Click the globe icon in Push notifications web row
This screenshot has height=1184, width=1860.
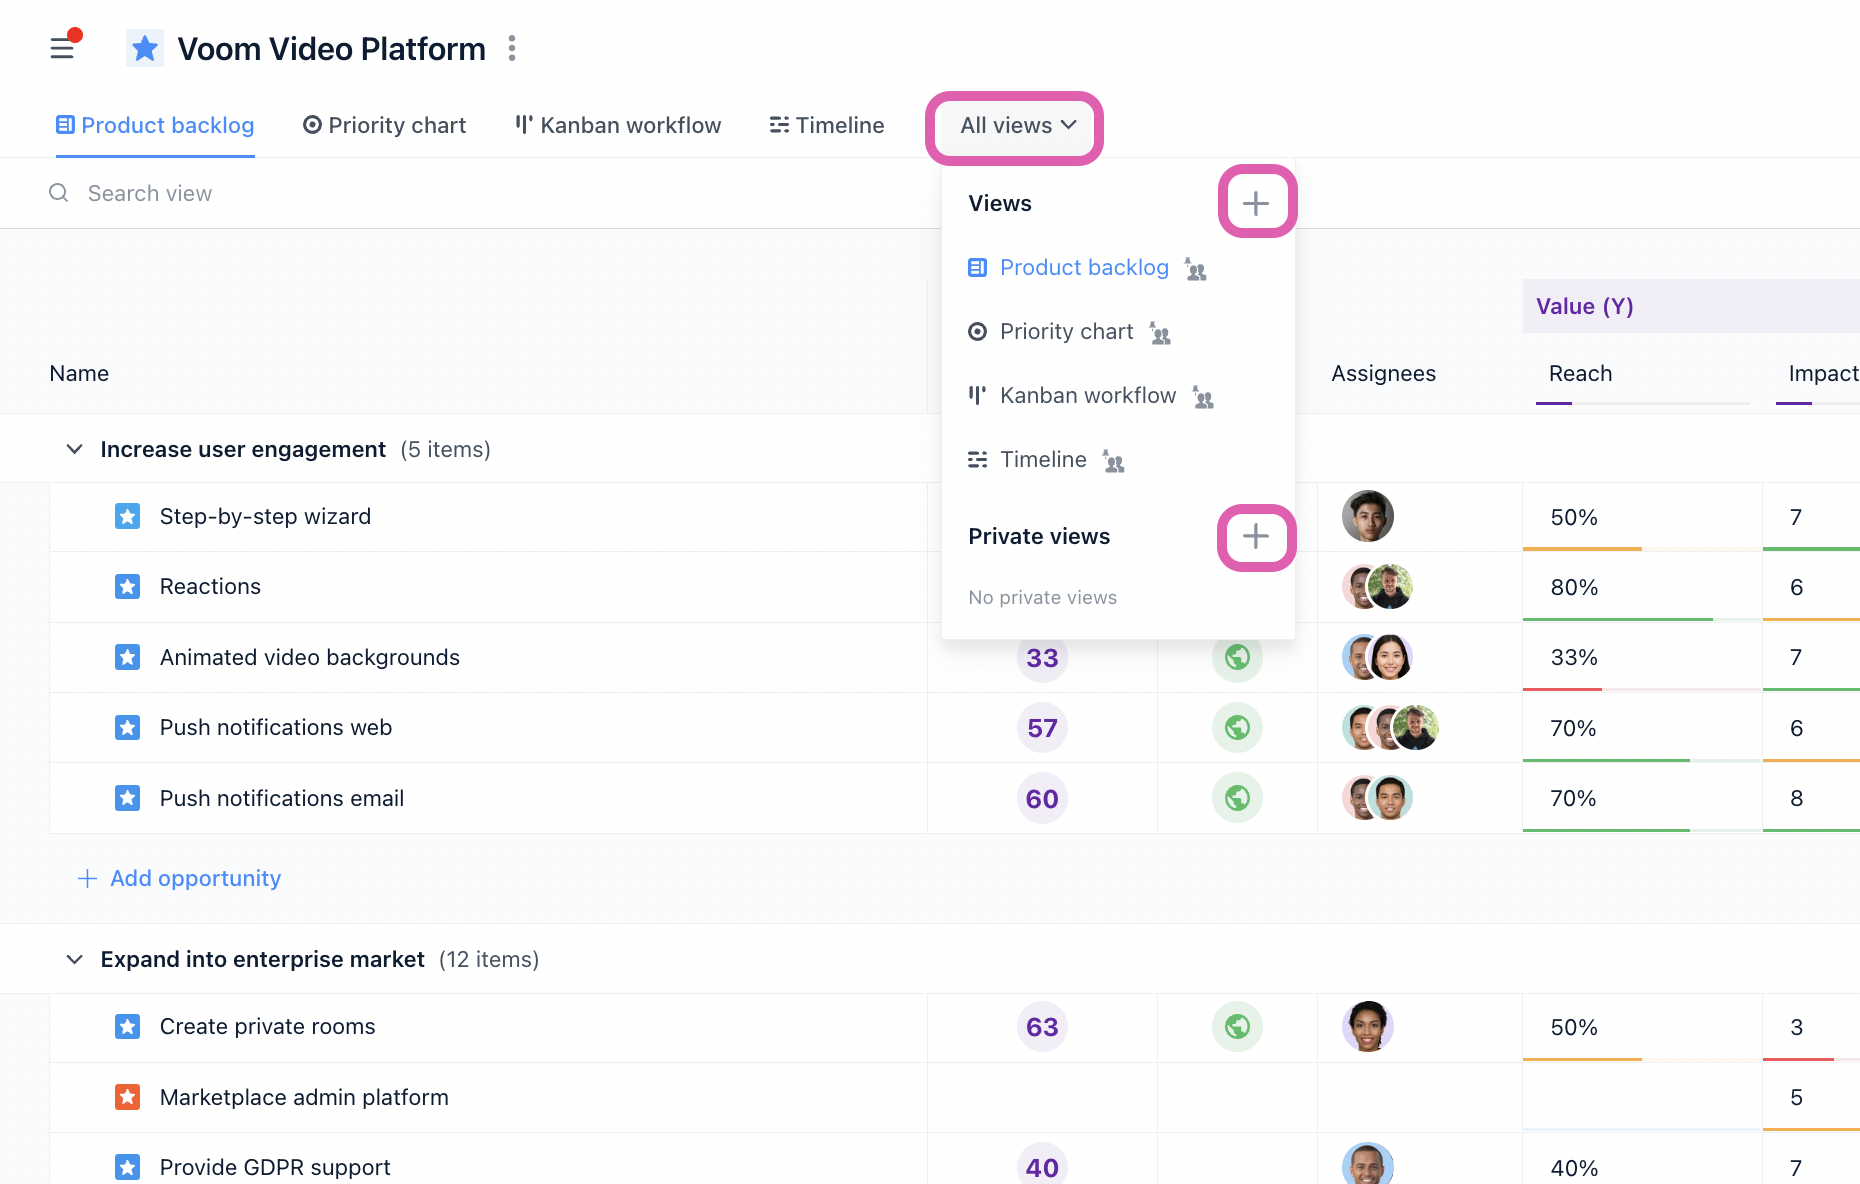click(1237, 727)
